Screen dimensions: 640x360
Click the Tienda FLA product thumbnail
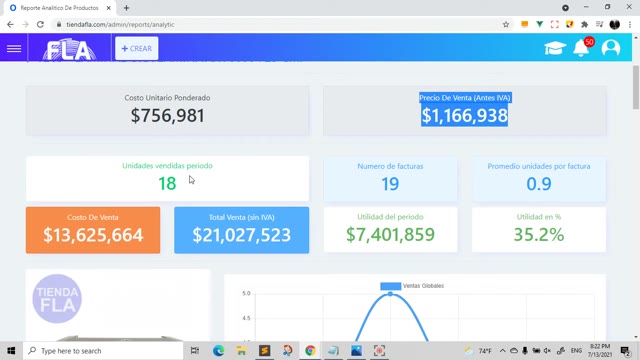[57, 299]
